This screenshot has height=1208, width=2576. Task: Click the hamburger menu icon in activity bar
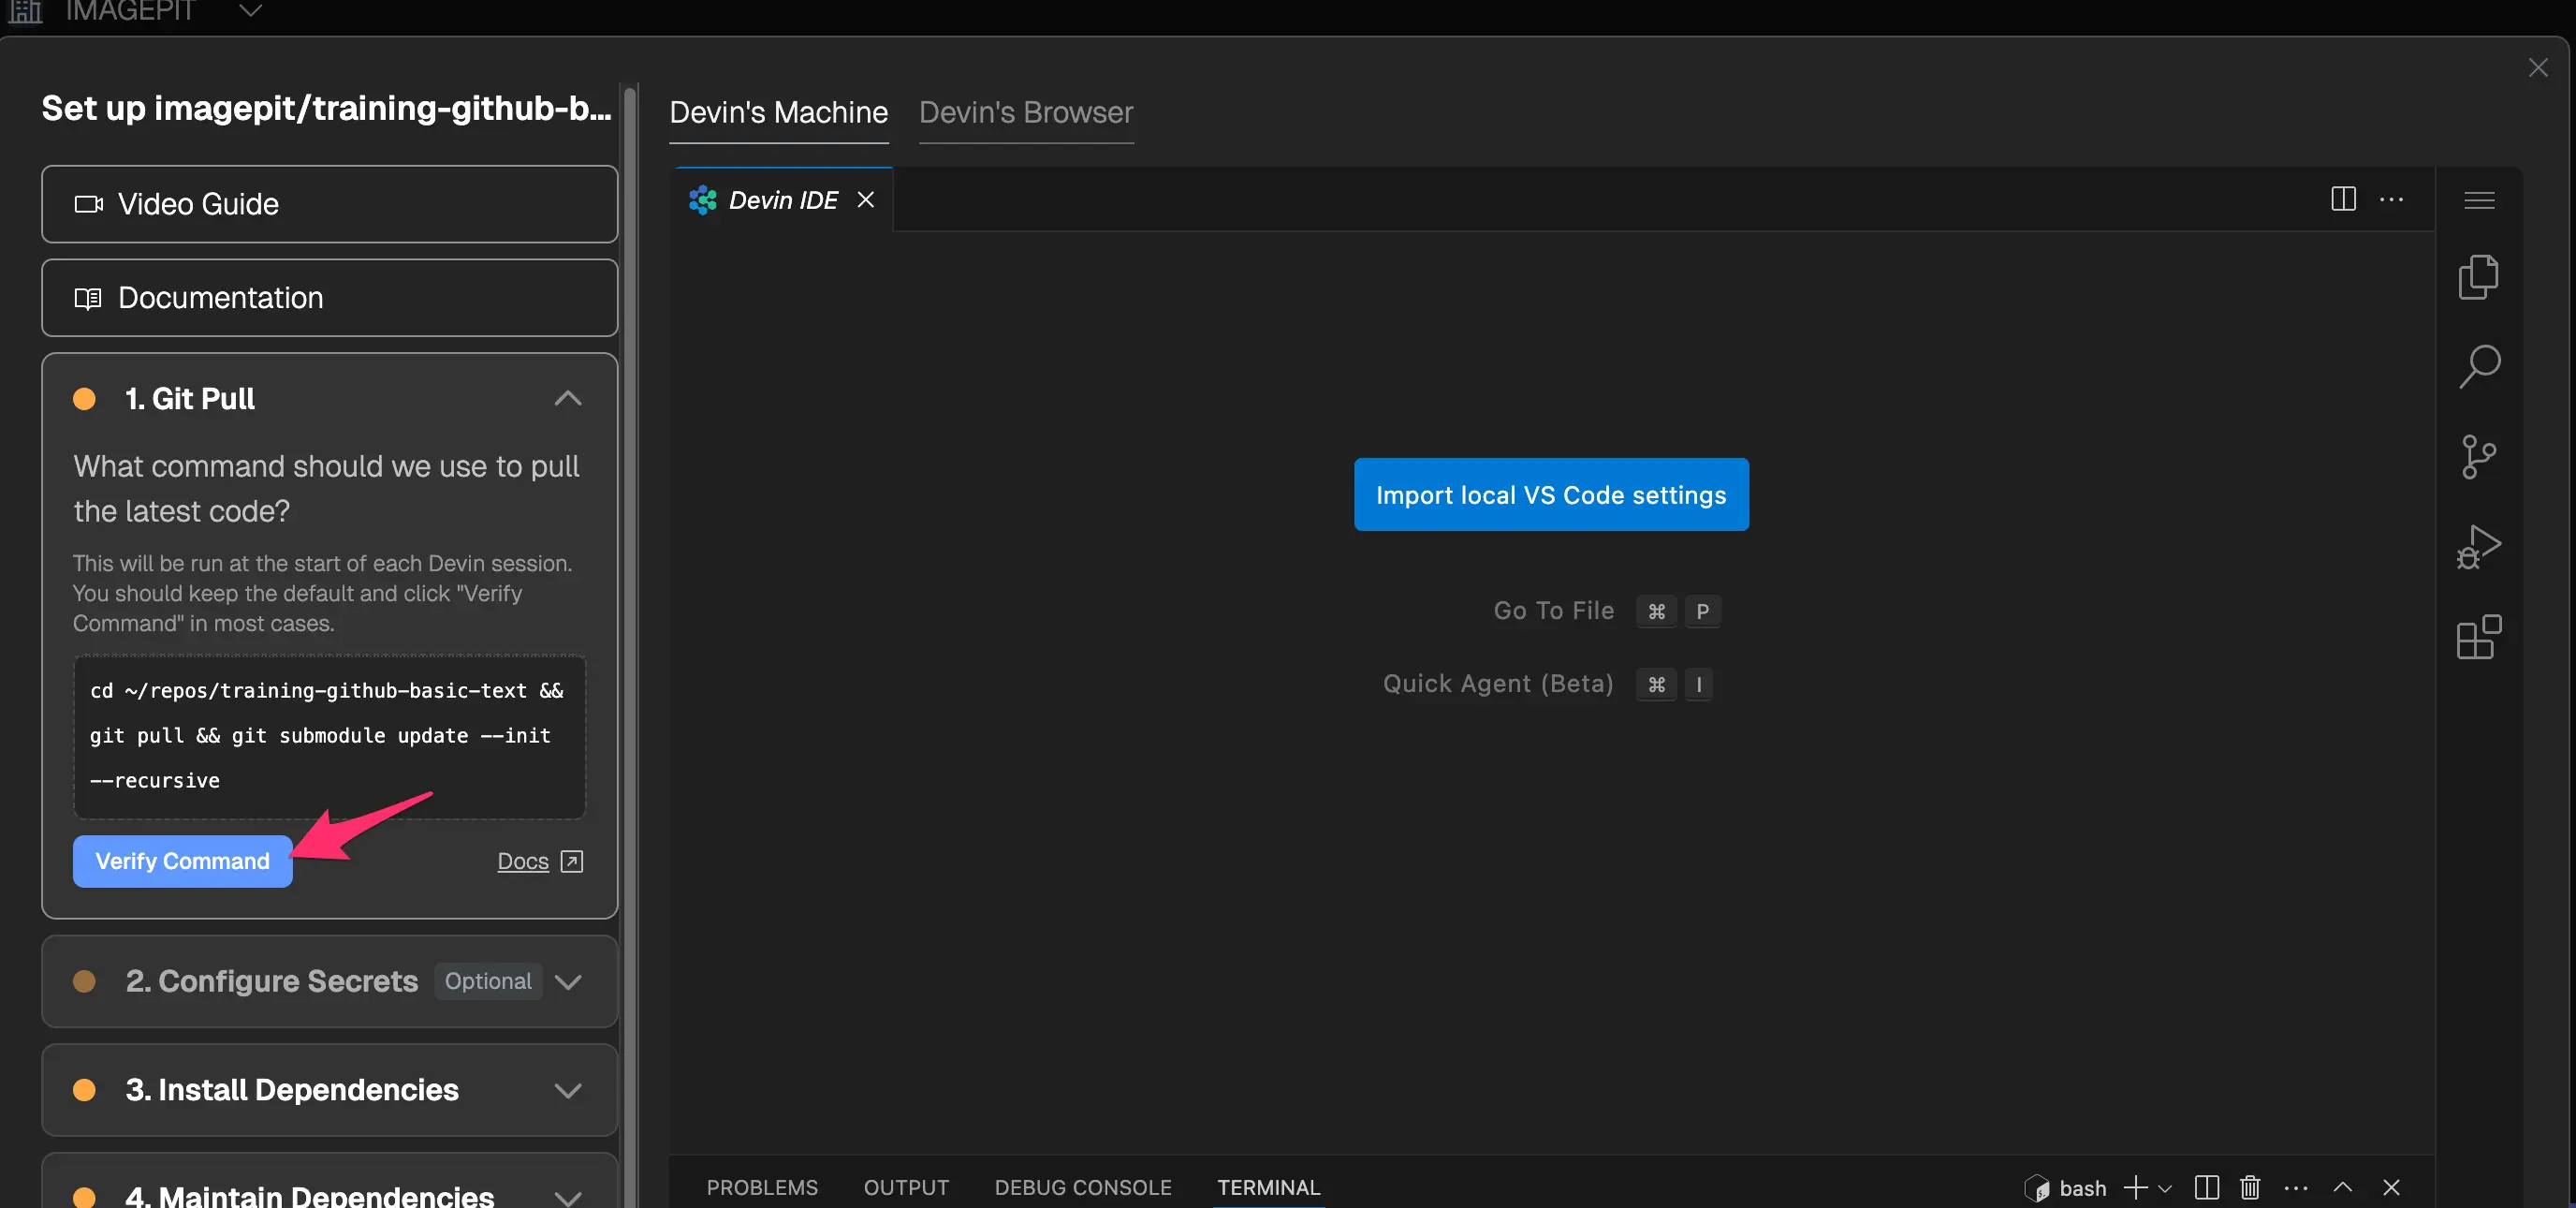click(2478, 200)
